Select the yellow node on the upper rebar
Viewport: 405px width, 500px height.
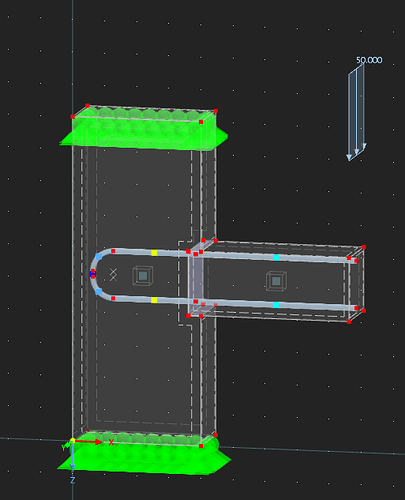[154, 253]
